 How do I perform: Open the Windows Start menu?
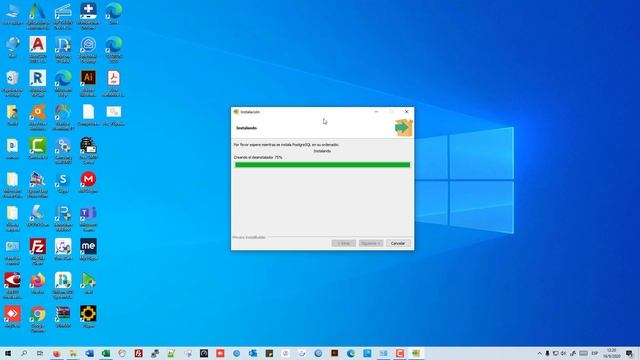coord(8,353)
